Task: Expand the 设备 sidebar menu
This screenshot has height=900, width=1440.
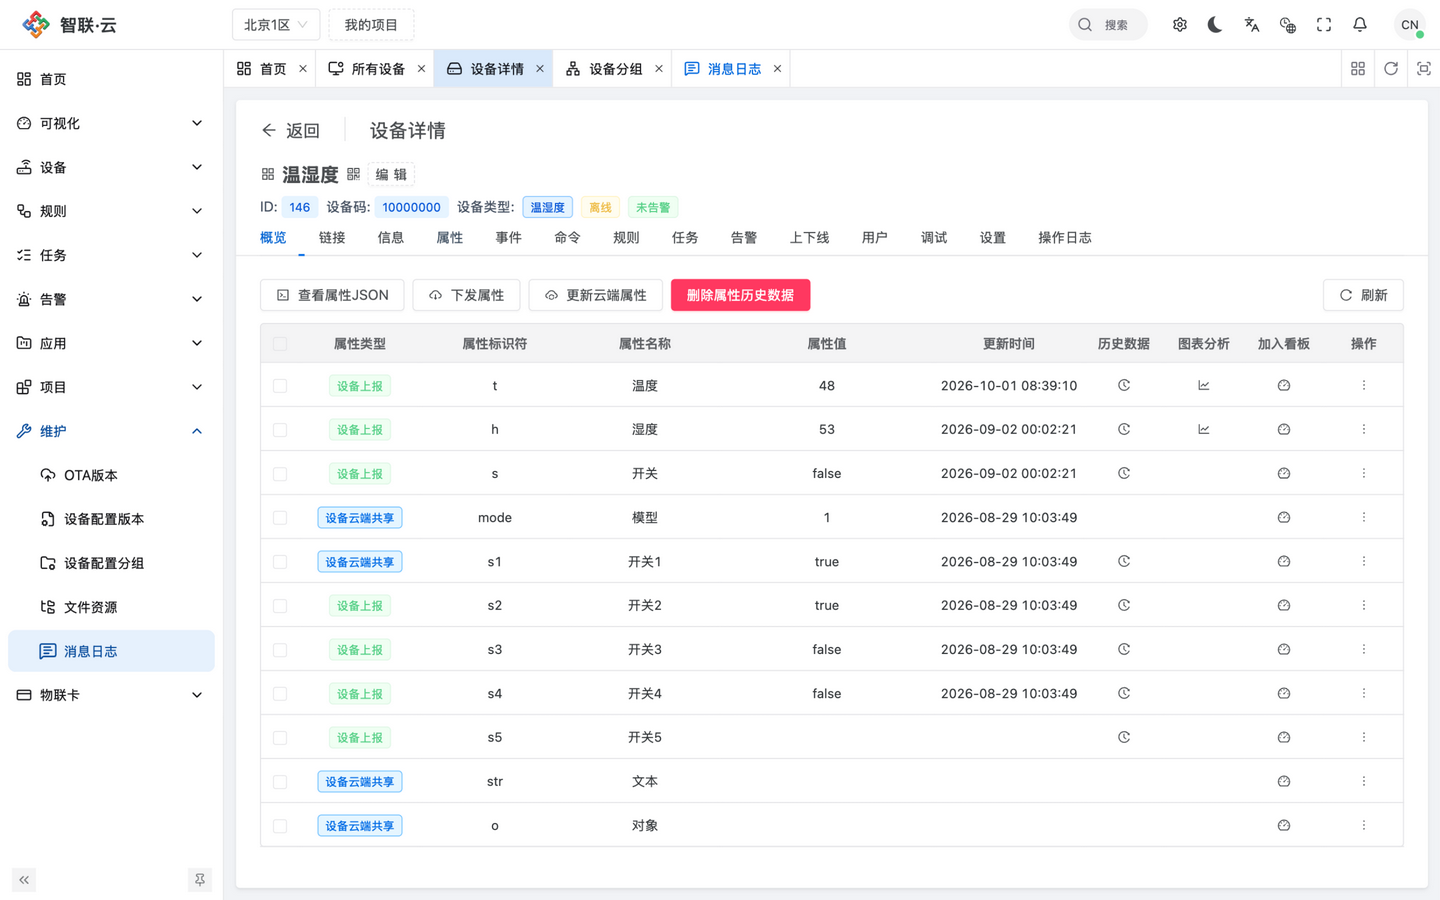Action: pos(111,167)
